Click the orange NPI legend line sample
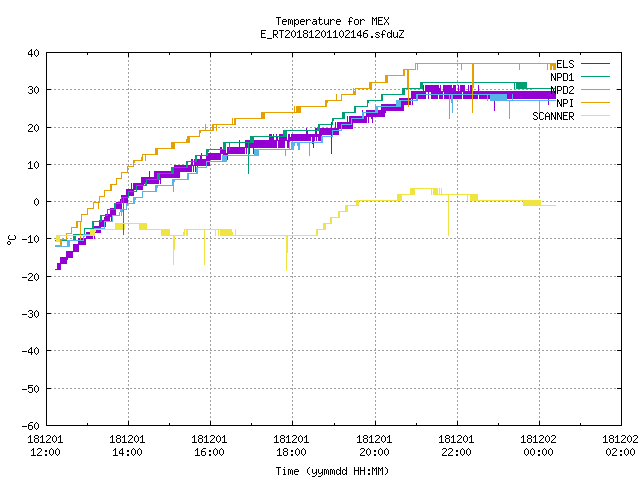Viewport: 640px width, 480px height. (596, 103)
